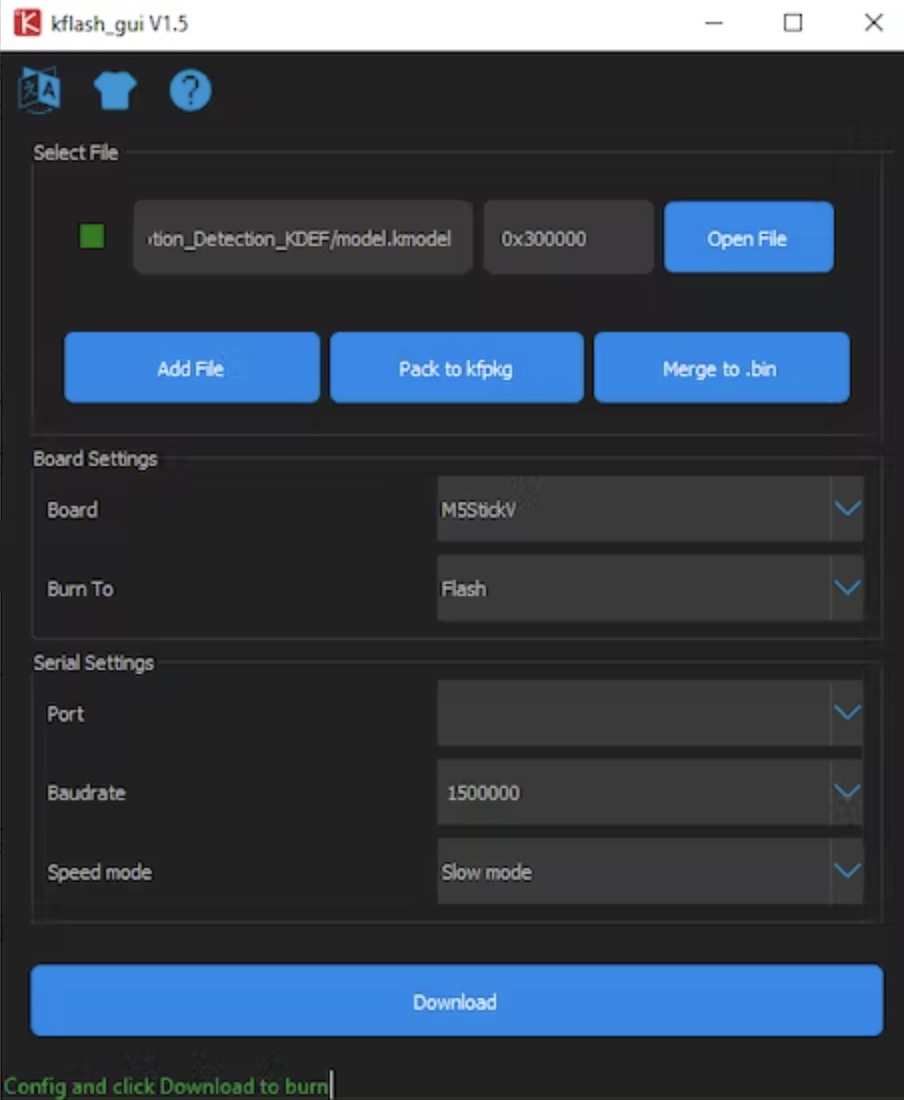Screen dimensions: 904x1100
Task: Click the Open File button
Action: 748,238
